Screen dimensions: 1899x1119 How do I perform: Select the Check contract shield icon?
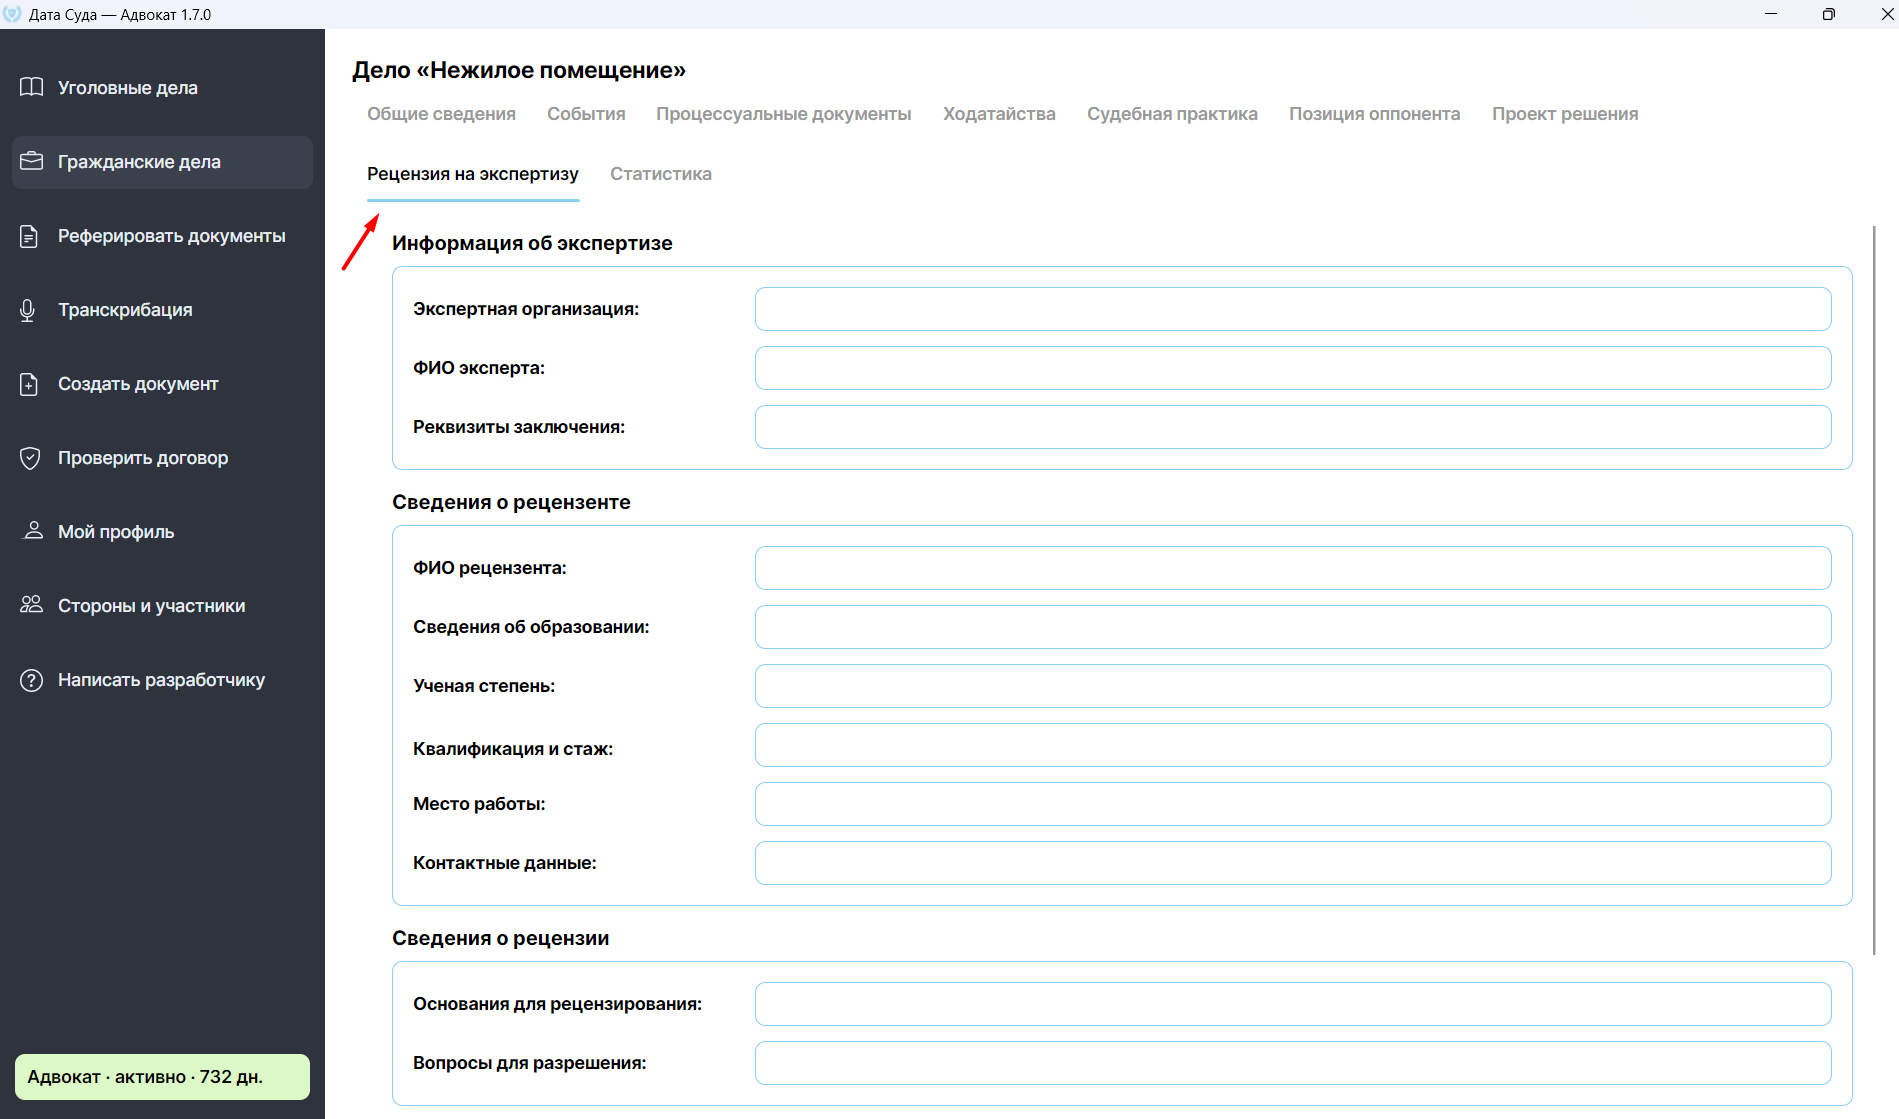tap(30, 458)
